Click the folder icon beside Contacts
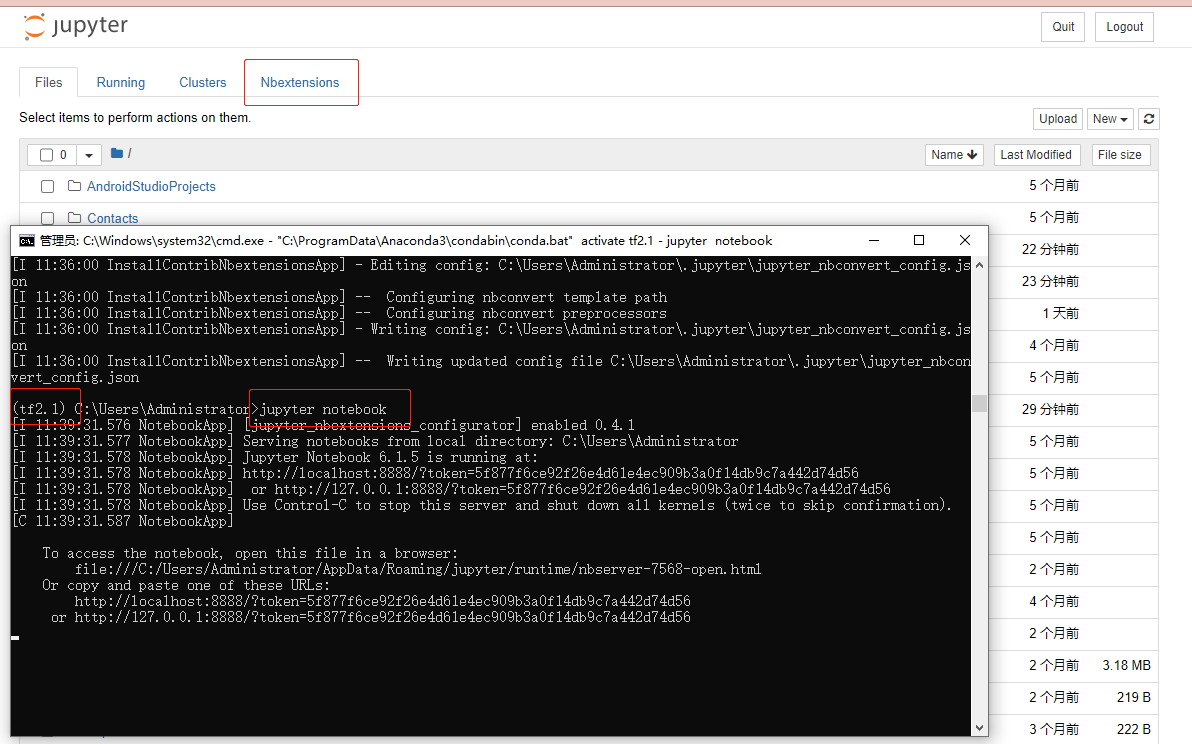This screenshot has height=744, width=1192. (x=75, y=218)
